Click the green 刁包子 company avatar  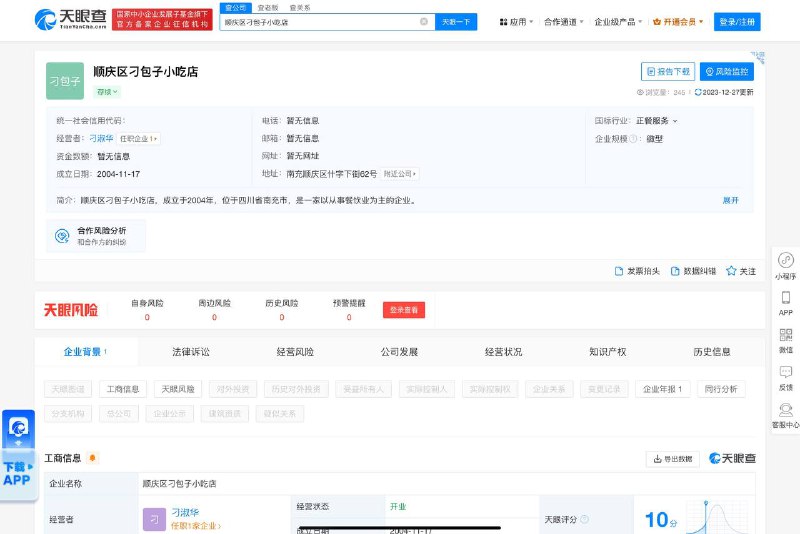[x=65, y=81]
